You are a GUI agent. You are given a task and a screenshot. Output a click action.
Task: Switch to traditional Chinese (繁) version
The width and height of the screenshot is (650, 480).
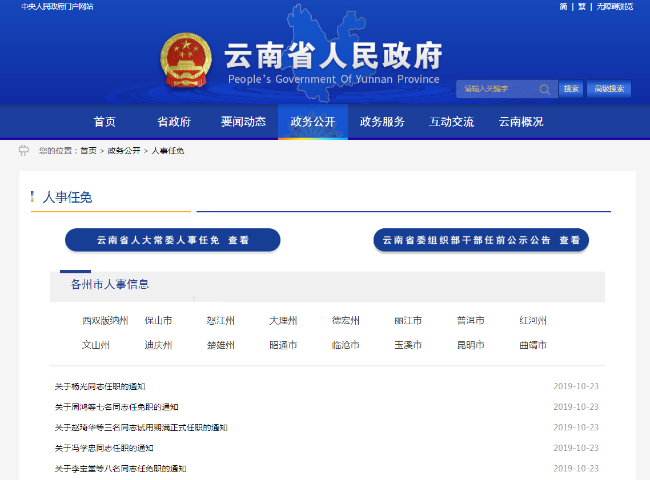click(x=581, y=6)
